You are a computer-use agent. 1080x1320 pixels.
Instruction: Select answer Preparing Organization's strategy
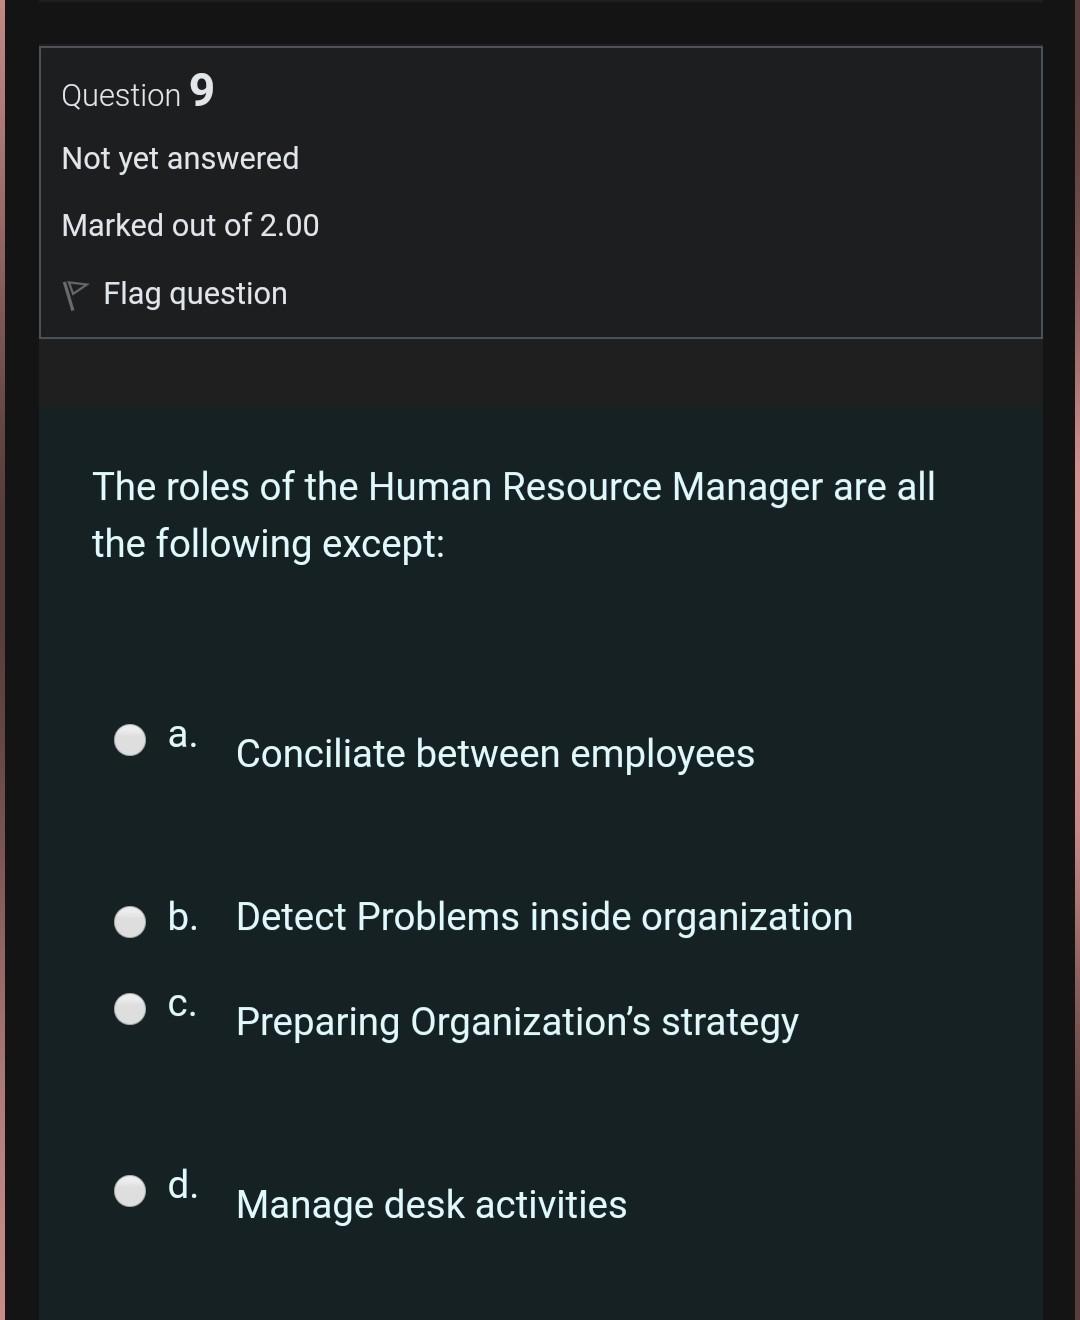(517, 1021)
